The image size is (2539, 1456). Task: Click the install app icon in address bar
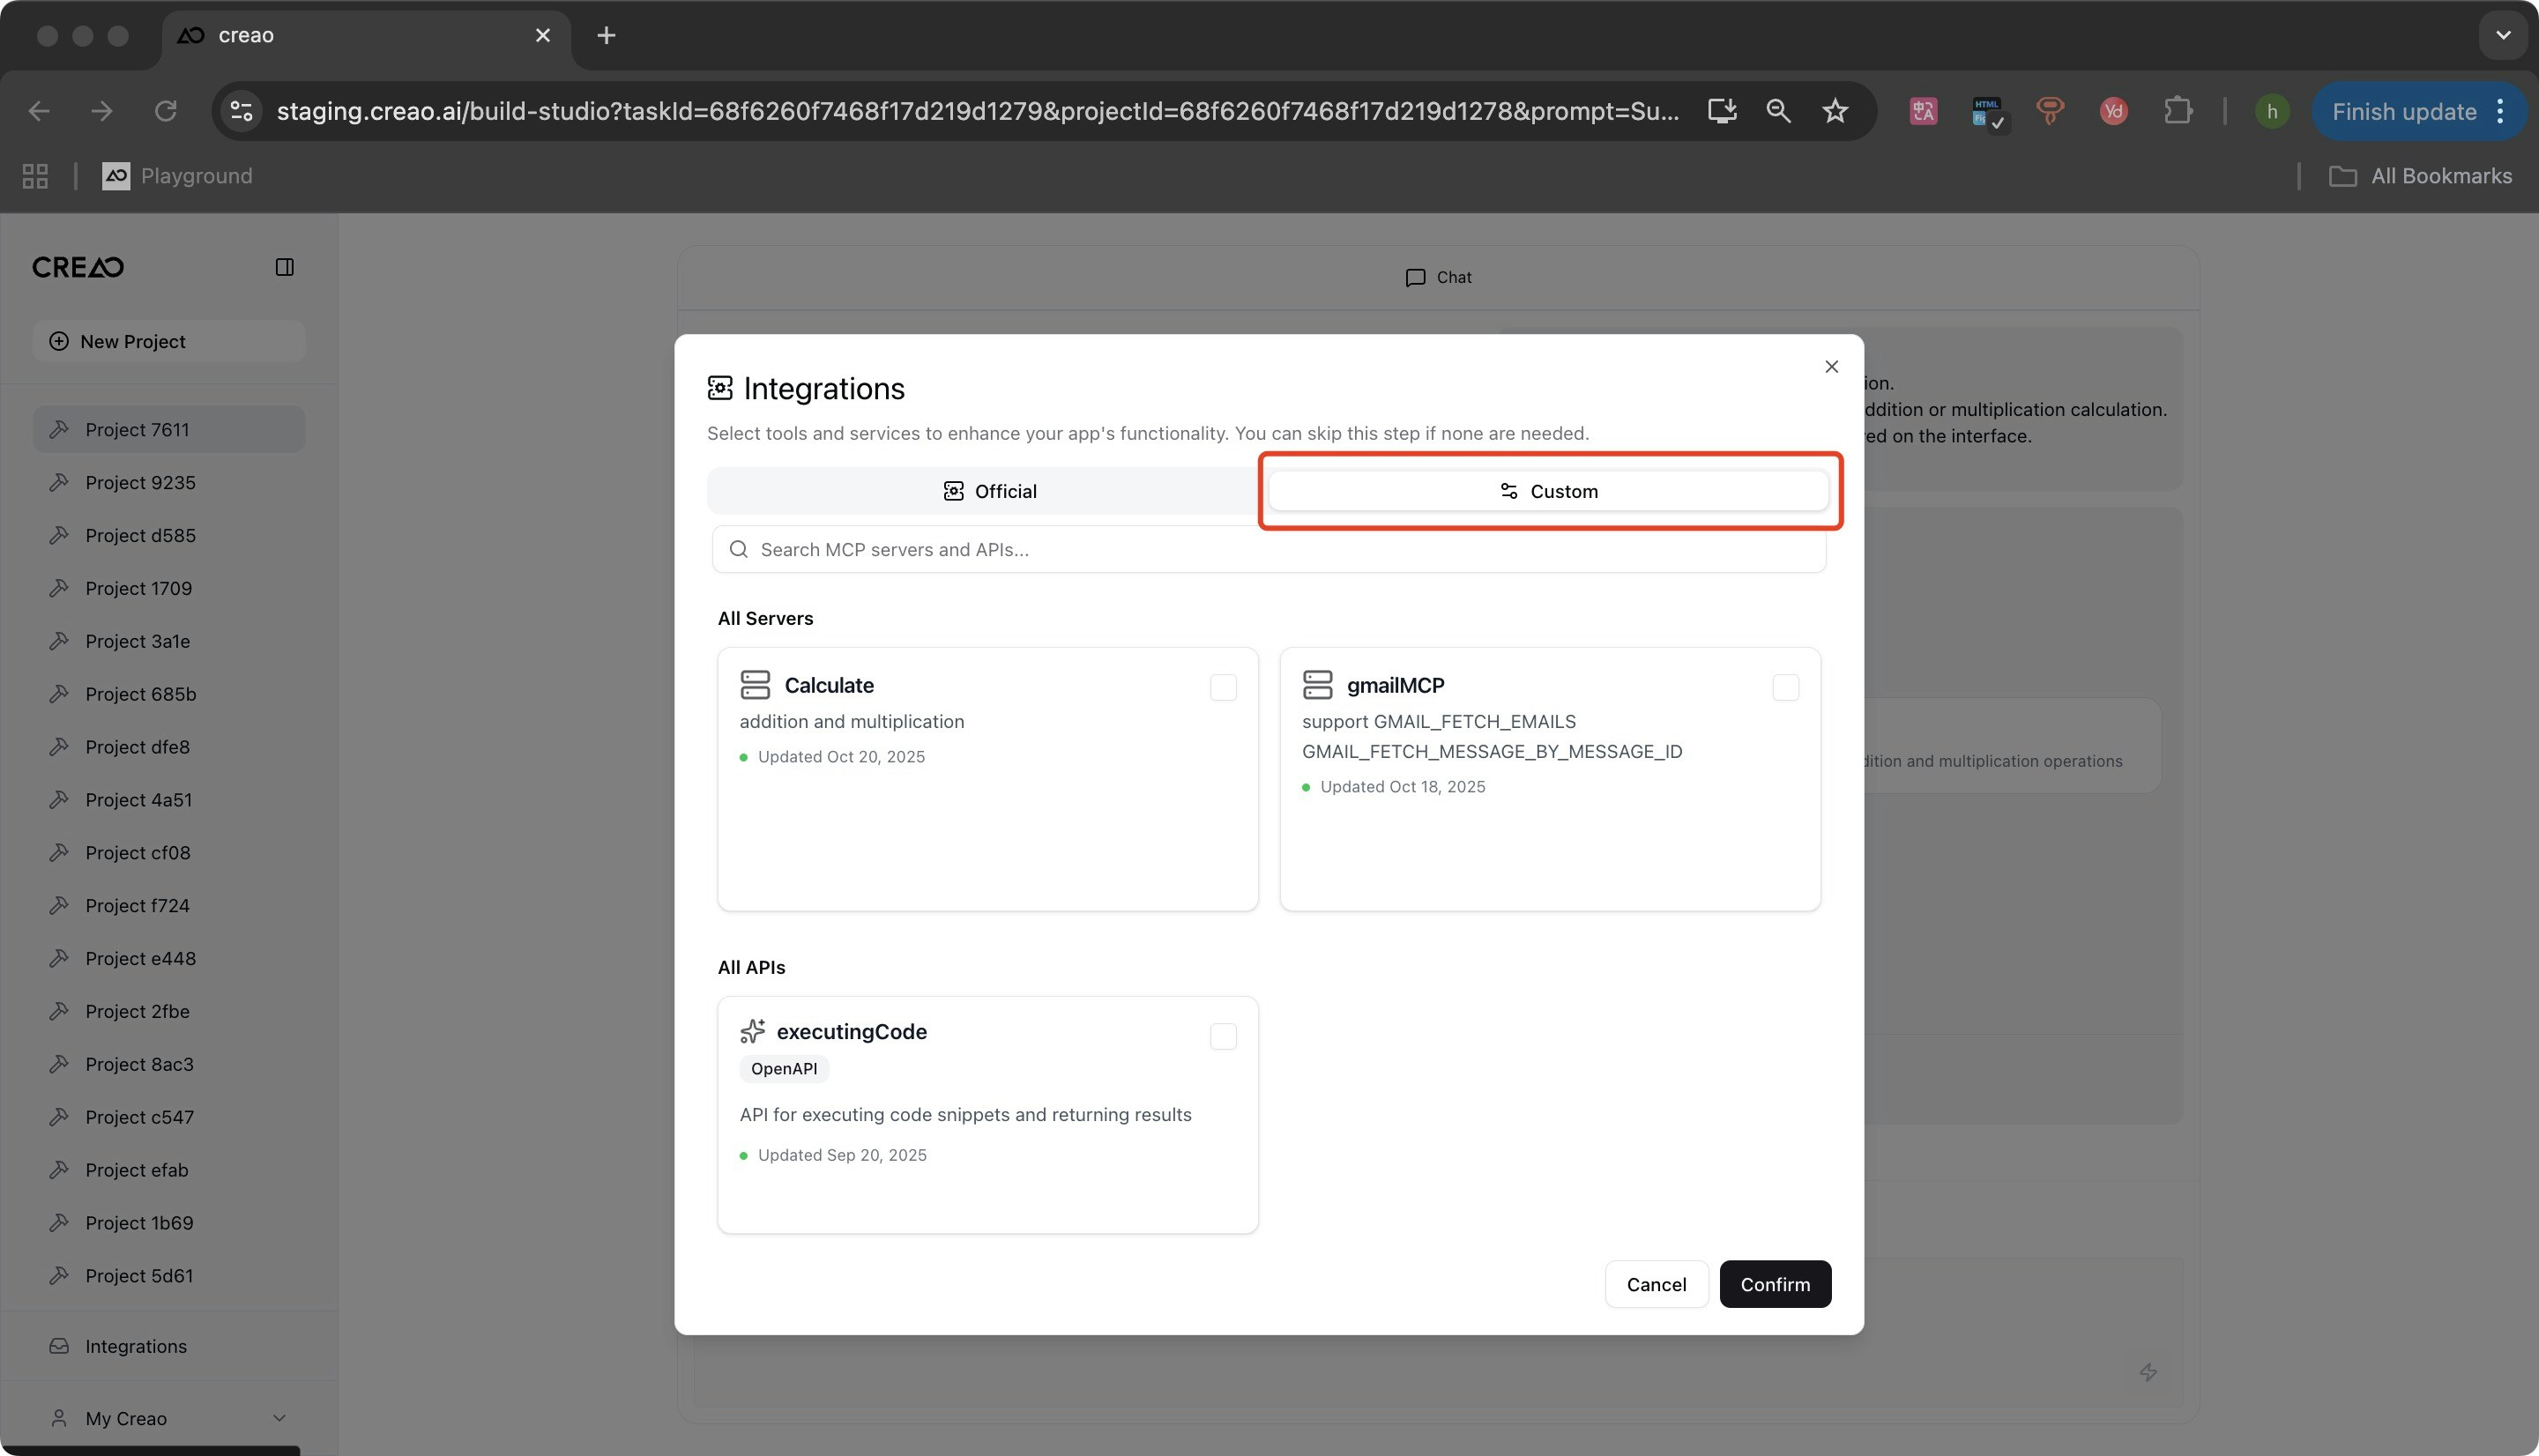pos(1721,111)
